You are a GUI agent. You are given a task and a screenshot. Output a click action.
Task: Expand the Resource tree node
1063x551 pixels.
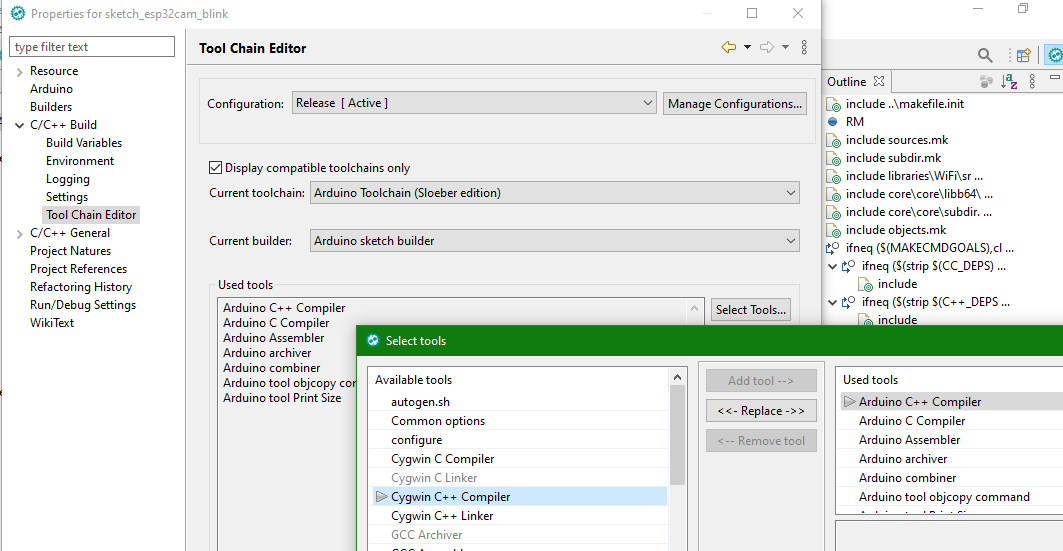pos(20,71)
